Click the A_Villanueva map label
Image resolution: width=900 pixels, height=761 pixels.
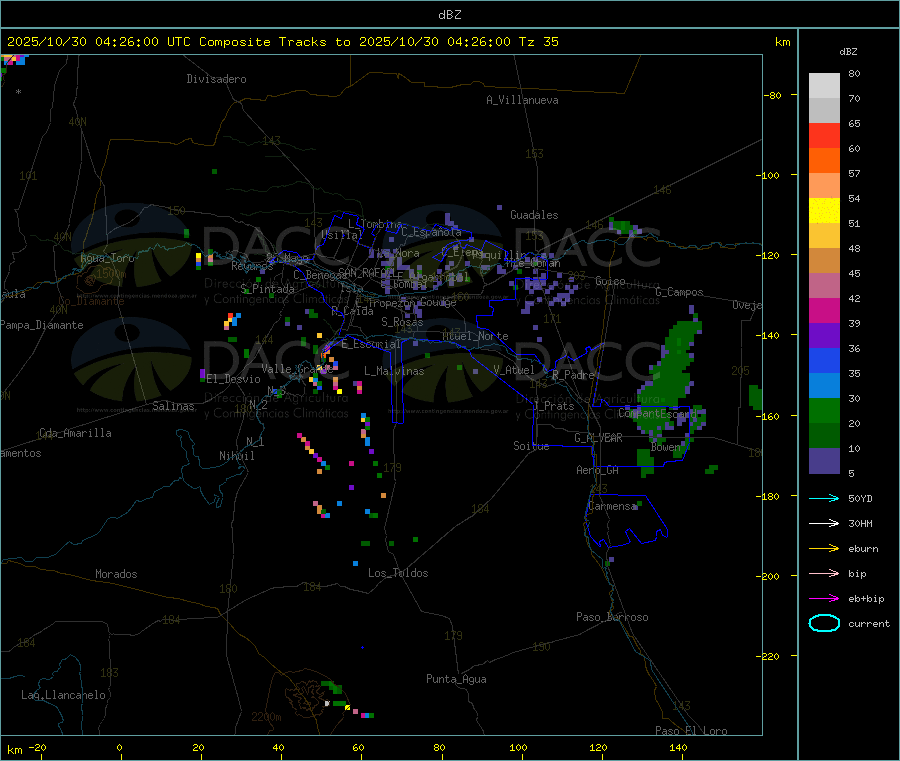[x=522, y=100]
